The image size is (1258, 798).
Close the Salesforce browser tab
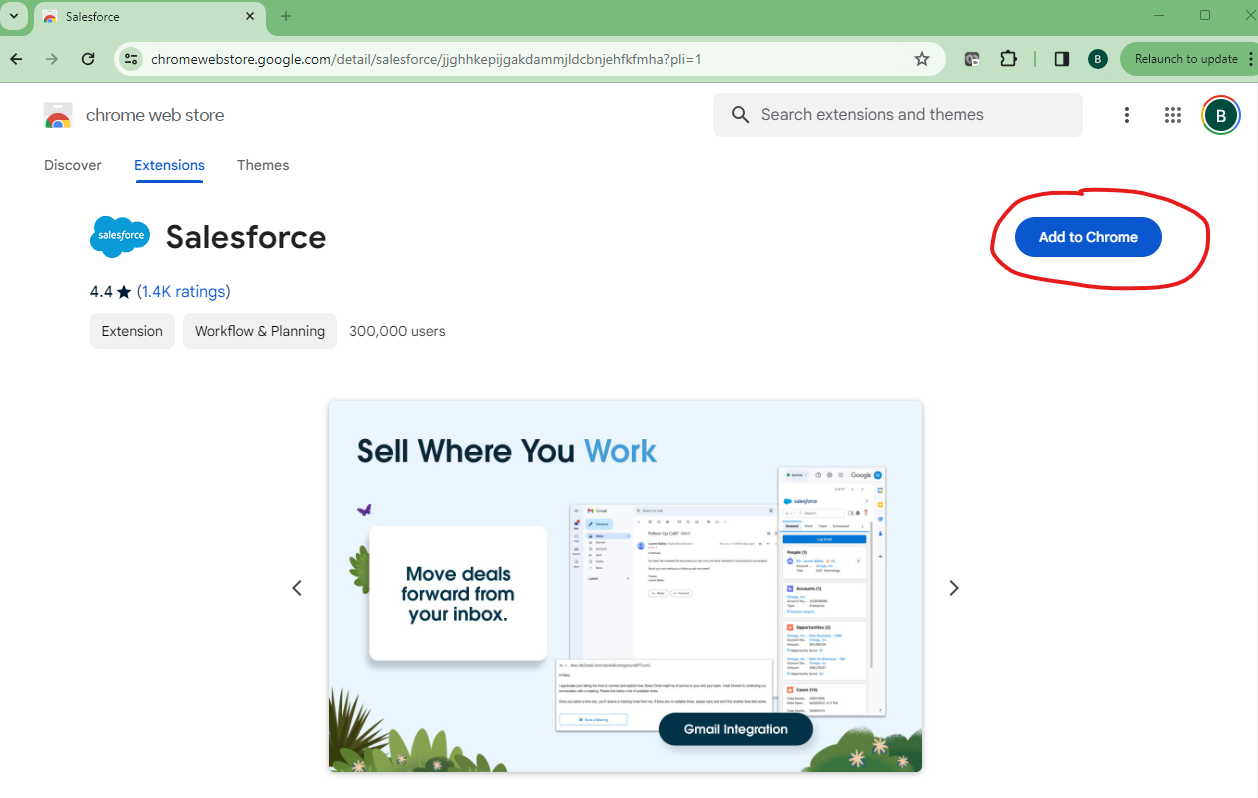click(249, 16)
